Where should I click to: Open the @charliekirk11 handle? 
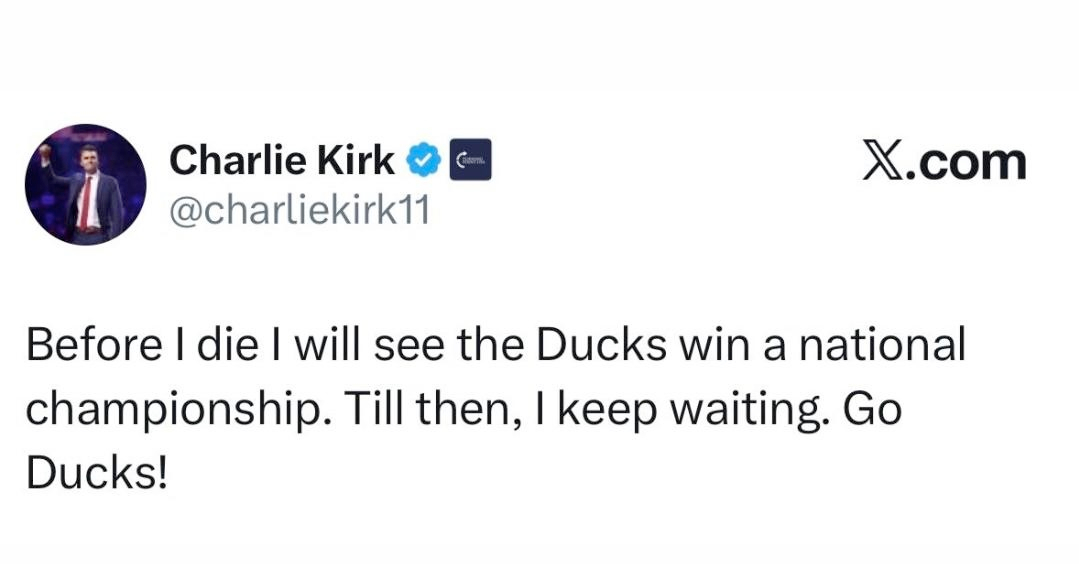pos(300,212)
